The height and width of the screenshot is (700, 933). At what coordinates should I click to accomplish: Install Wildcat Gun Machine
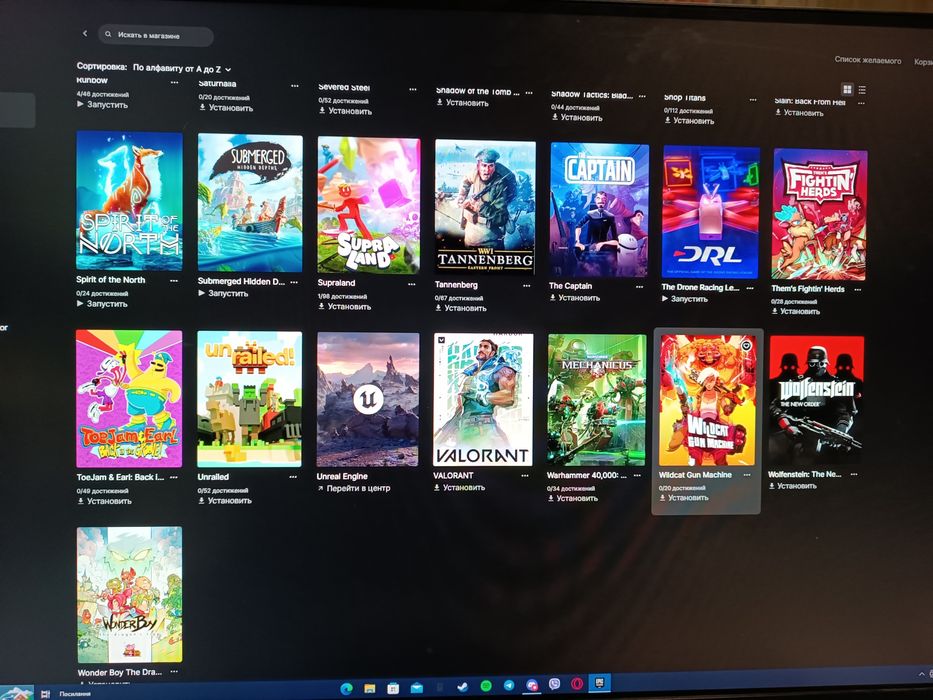pyautogui.click(x=684, y=497)
